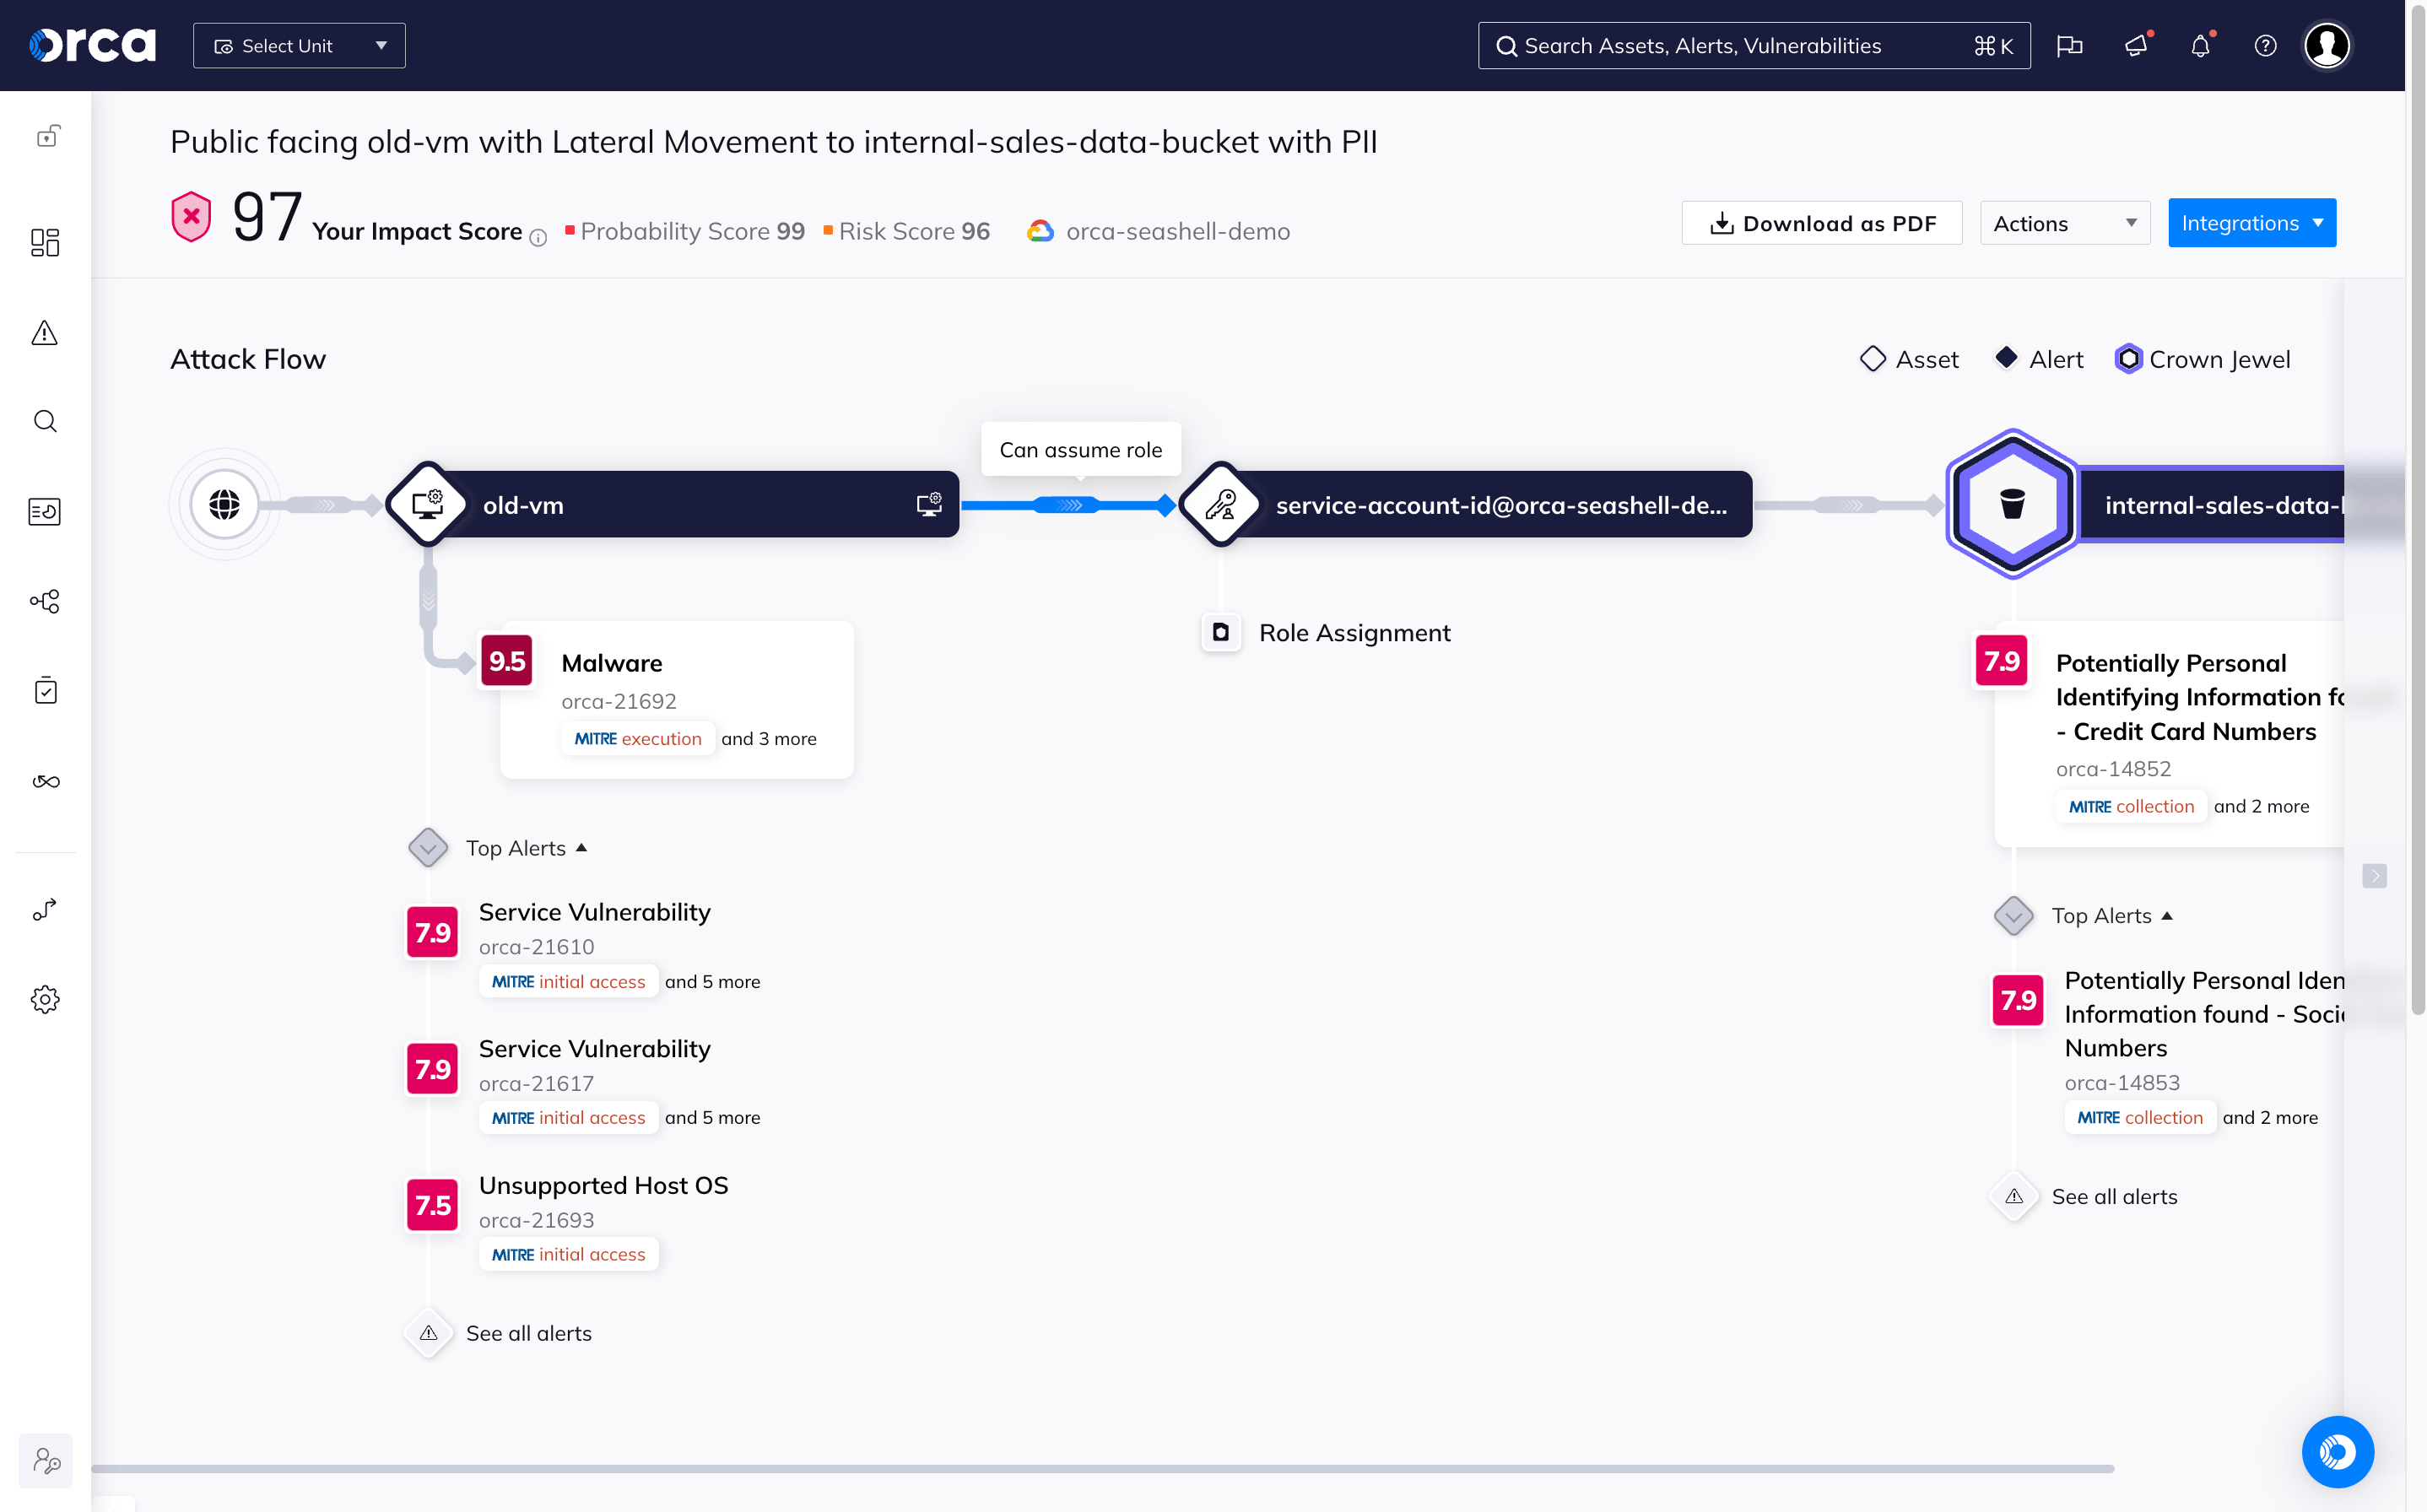This screenshot has width=2427, height=1512.
Task: Open the Actions dropdown
Action: point(2064,222)
